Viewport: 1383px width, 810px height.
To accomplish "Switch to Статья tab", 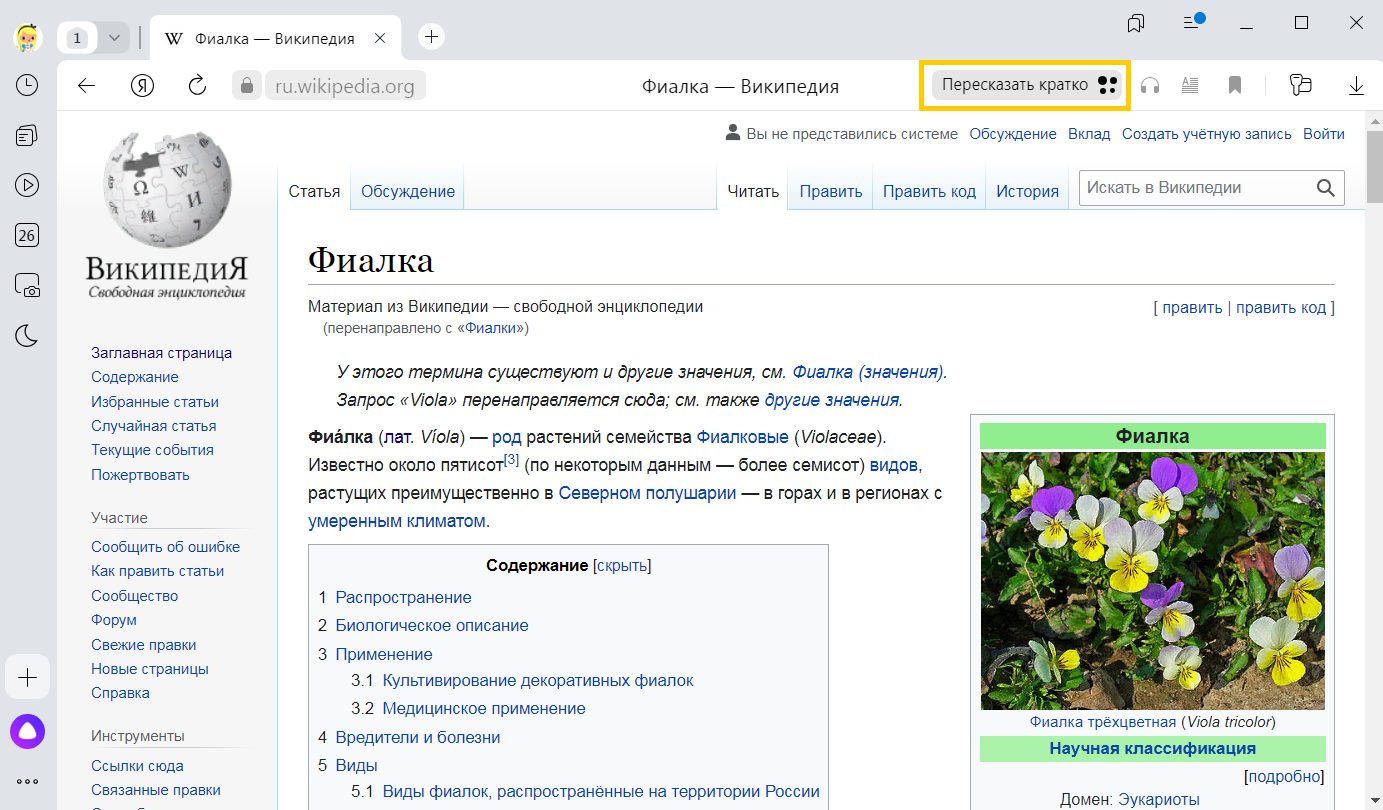I will pos(314,191).
